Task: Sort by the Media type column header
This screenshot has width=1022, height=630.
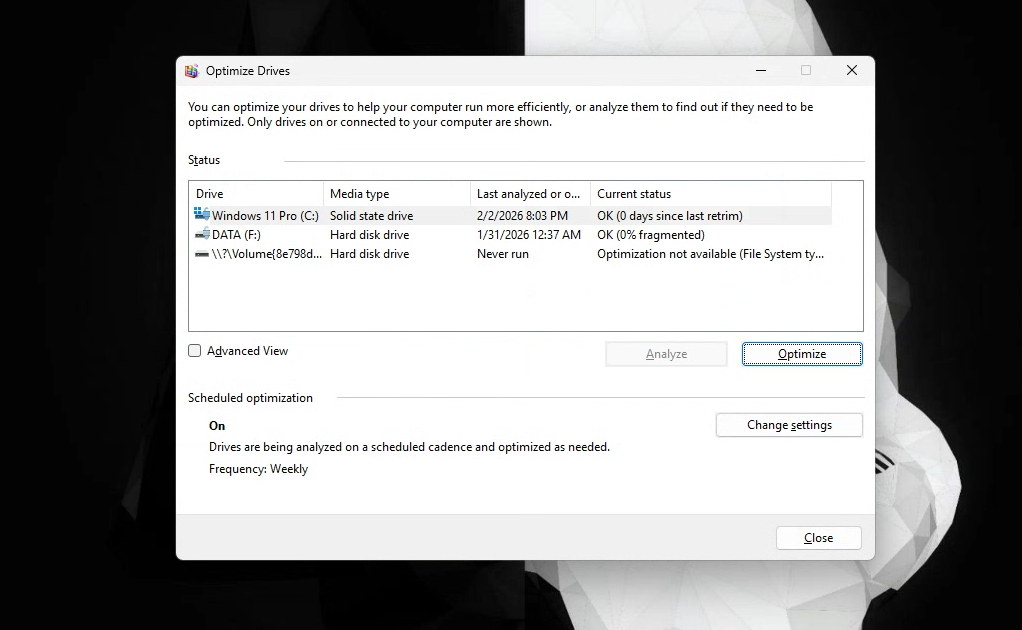Action: (x=397, y=194)
